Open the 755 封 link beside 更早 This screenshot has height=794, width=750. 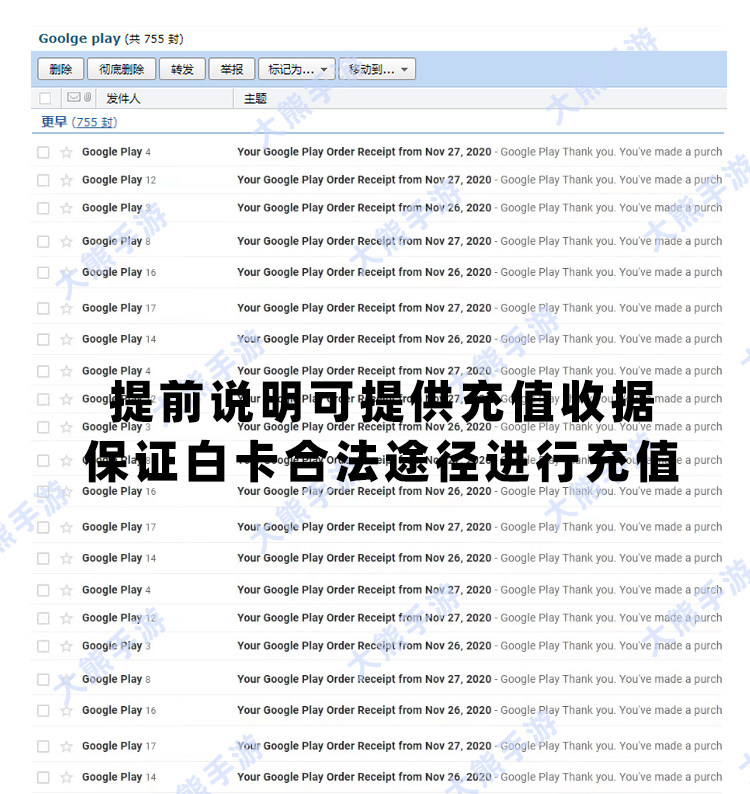click(94, 122)
